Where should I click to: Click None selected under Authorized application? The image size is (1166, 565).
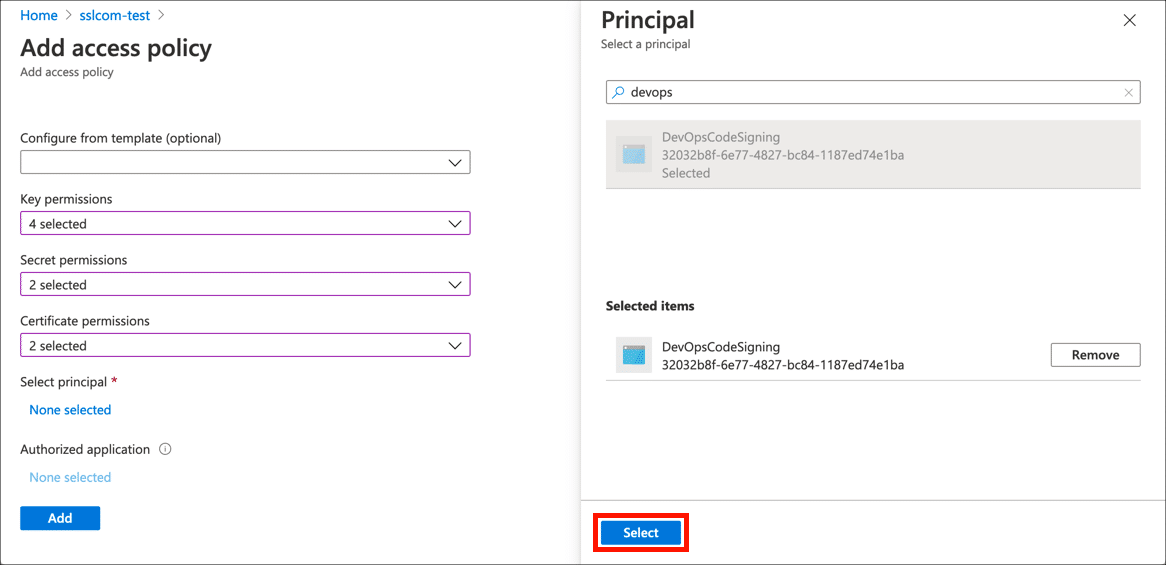[x=70, y=477]
